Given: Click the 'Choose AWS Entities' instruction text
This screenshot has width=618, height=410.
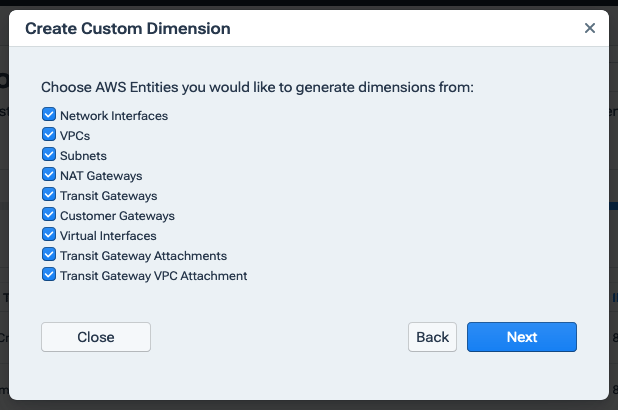Looking at the screenshot, I should click(x=257, y=87).
